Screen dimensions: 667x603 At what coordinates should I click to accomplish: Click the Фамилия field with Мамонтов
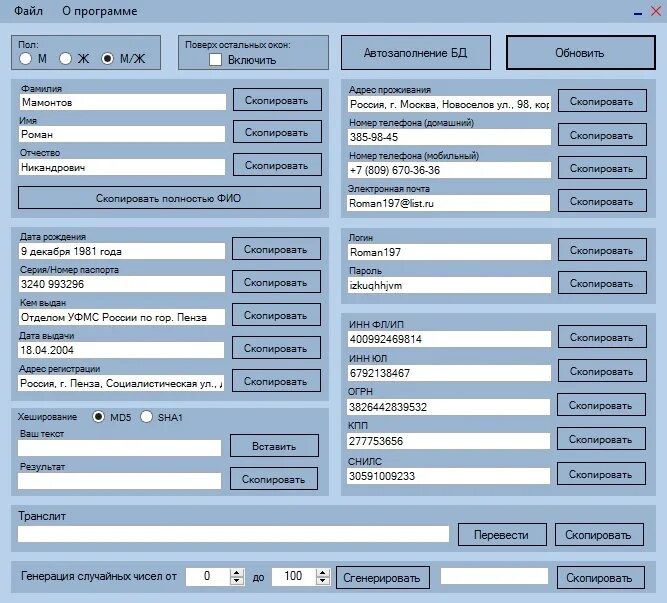click(123, 102)
